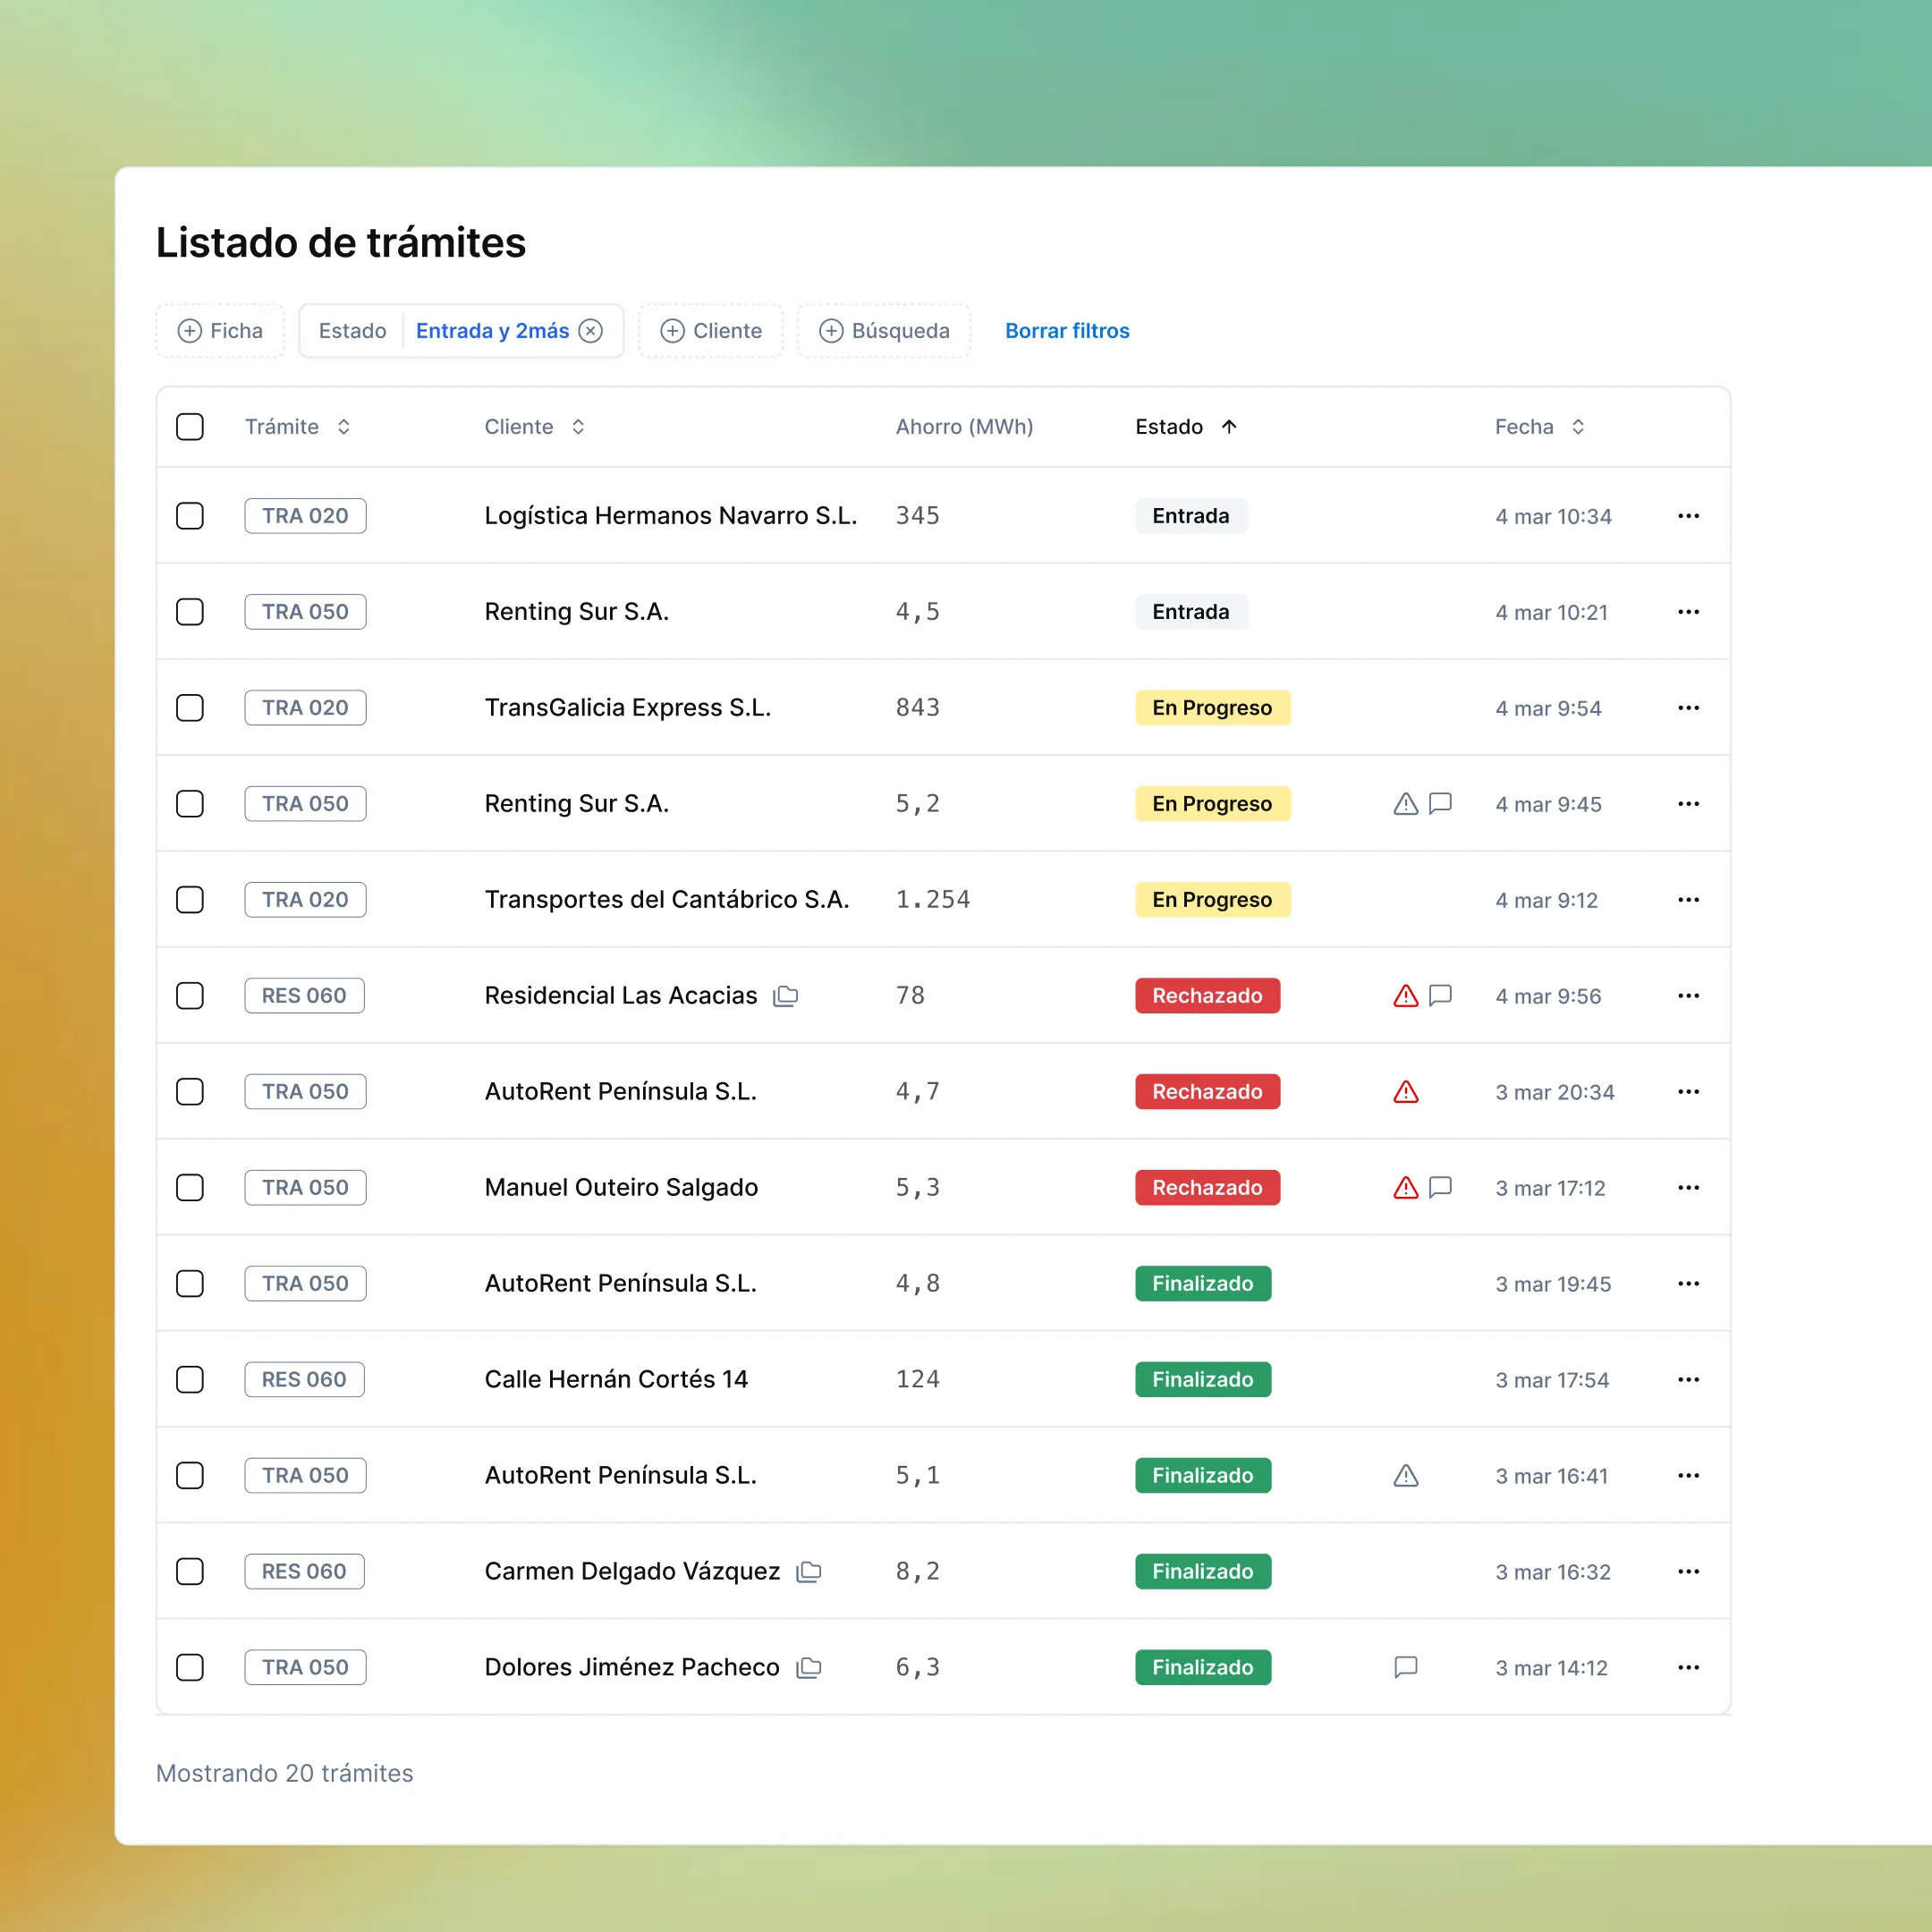This screenshot has width=1932, height=1932.
Task: Open comment icon beside Manuel Outeiro Salgado
Action: click(x=1439, y=1187)
